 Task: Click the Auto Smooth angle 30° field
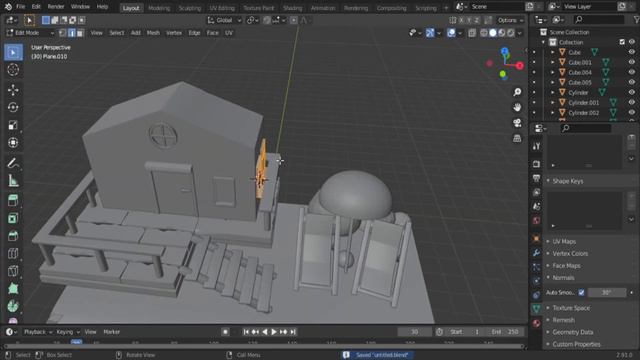tap(607, 293)
